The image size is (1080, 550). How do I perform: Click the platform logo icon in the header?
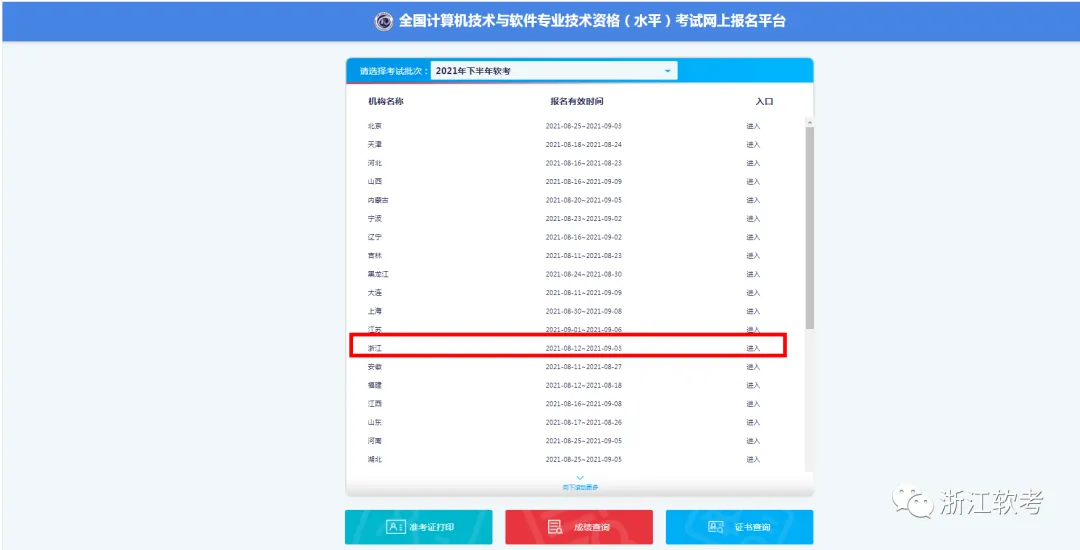tap(384, 21)
